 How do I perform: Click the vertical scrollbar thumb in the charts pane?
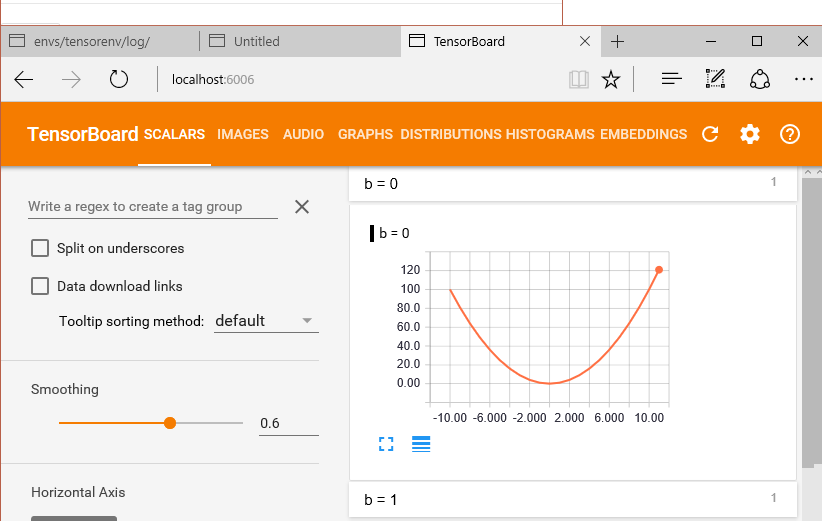(812, 322)
